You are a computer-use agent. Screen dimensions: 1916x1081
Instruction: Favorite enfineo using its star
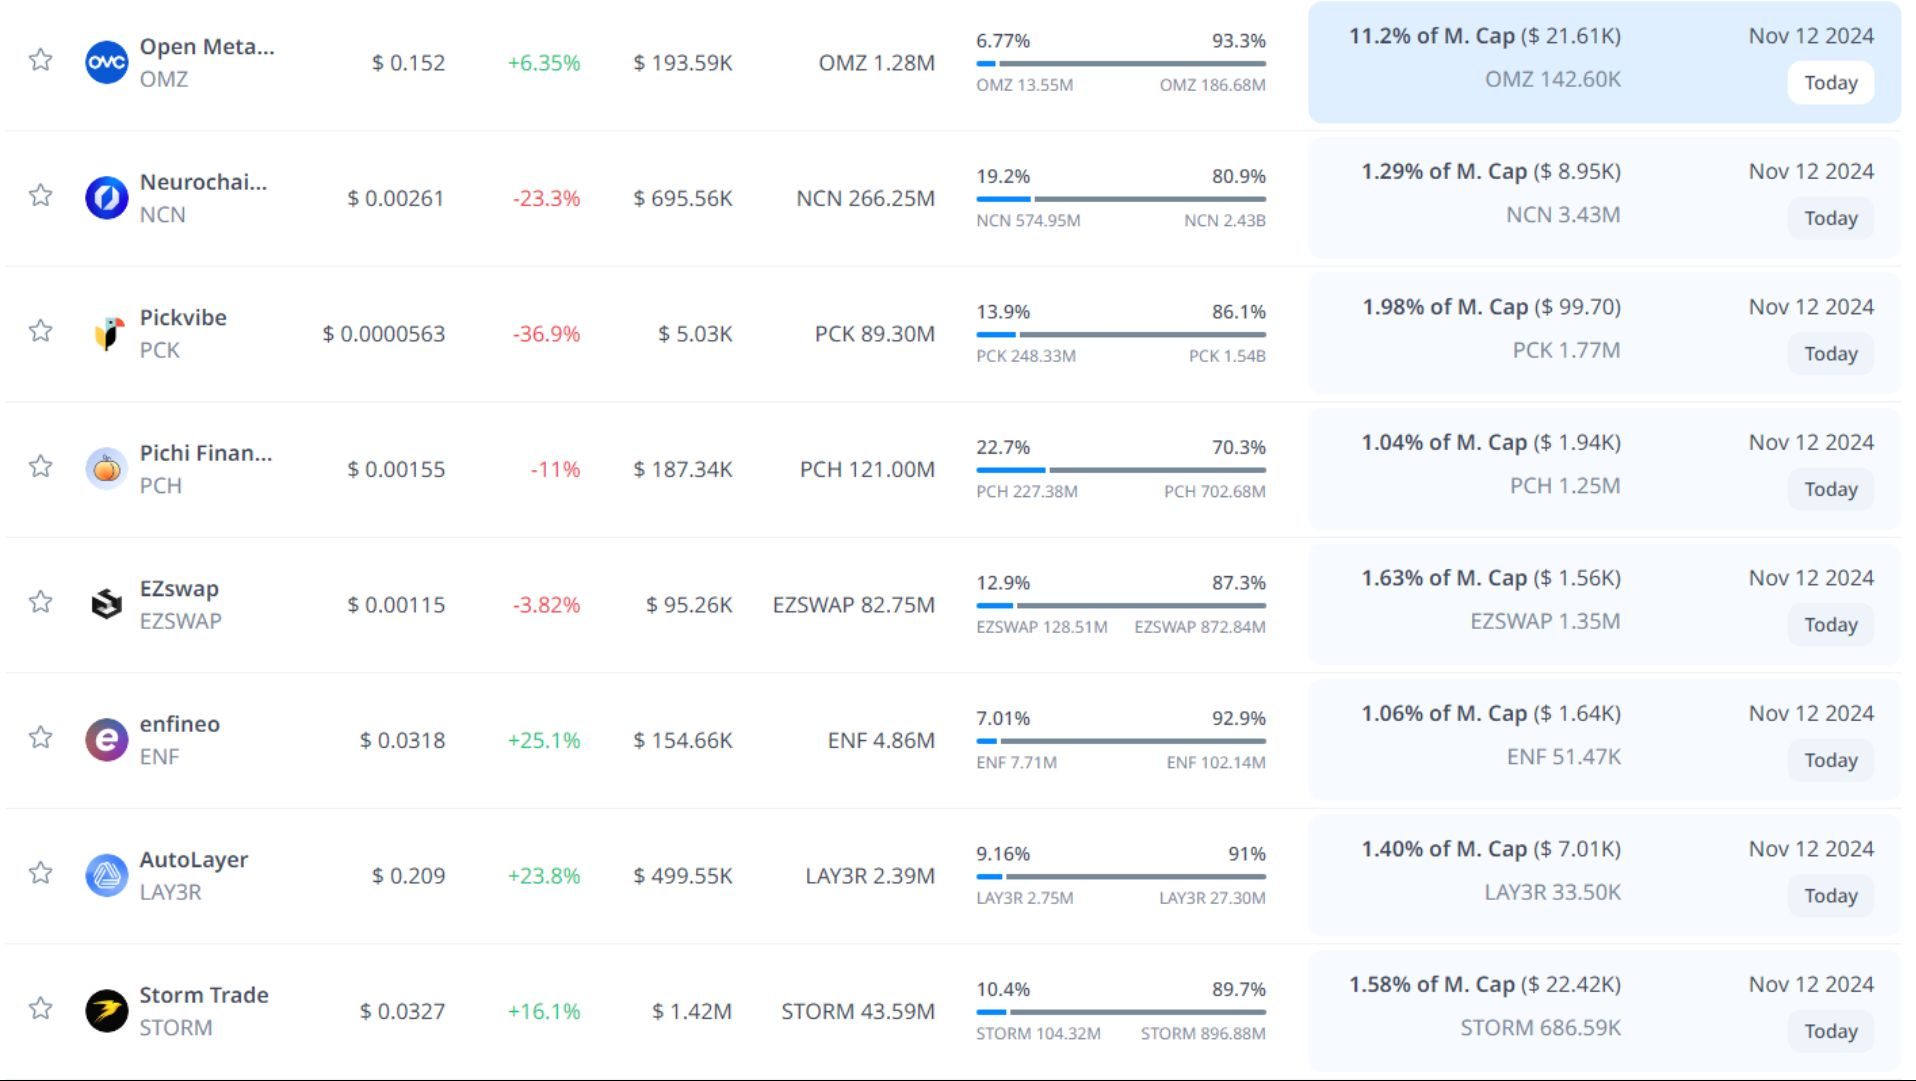click(x=40, y=737)
